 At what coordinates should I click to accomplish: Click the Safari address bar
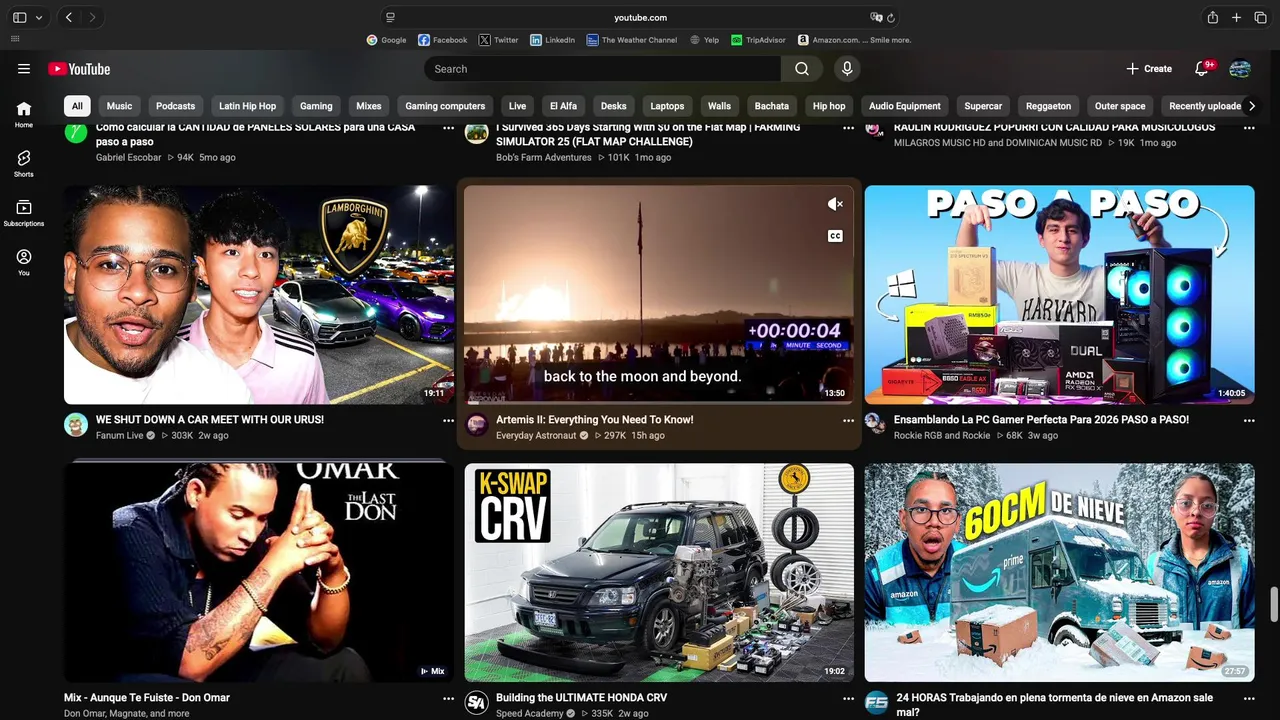[x=640, y=17]
